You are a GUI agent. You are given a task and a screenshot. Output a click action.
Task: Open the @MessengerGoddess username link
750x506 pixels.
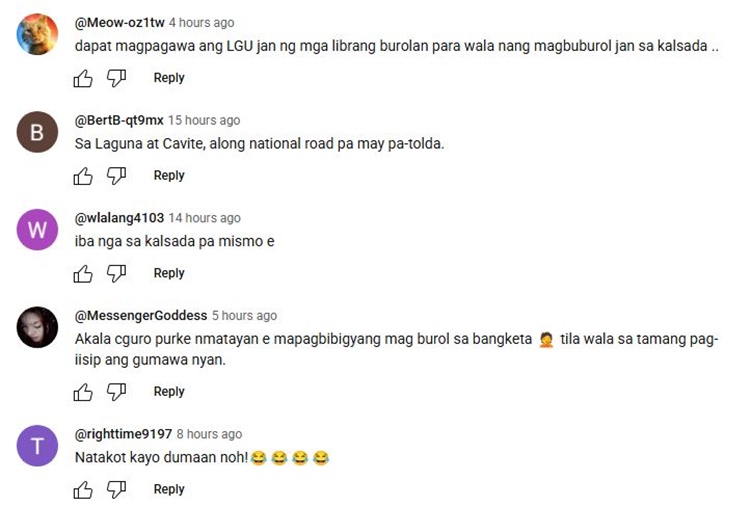click(x=141, y=316)
